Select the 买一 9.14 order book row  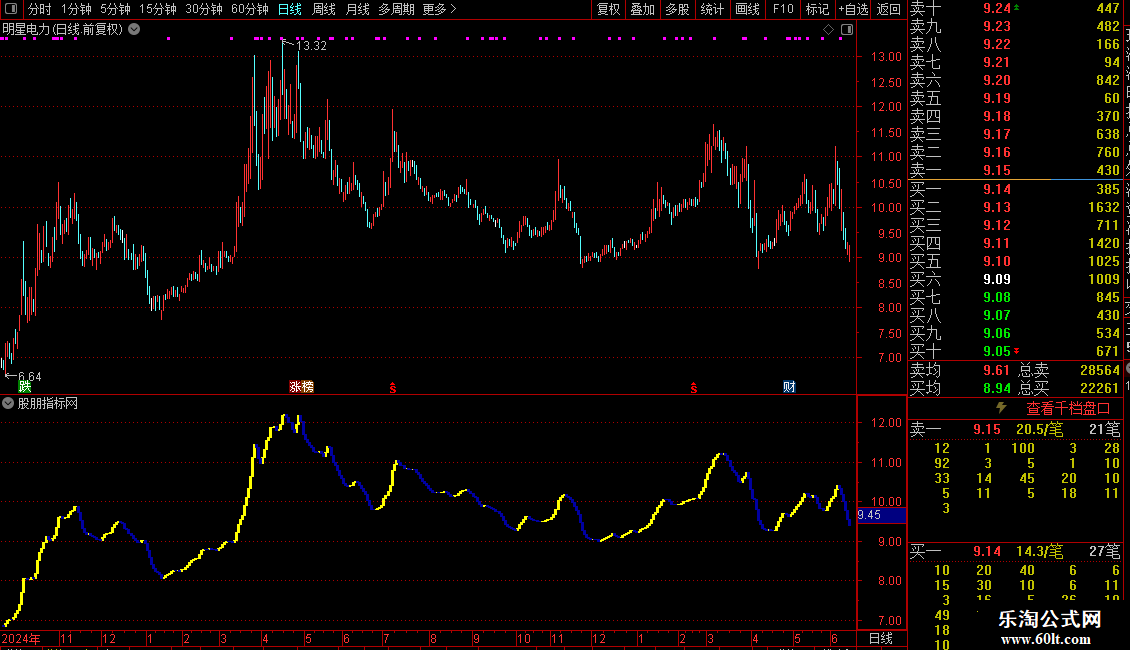coord(1015,190)
